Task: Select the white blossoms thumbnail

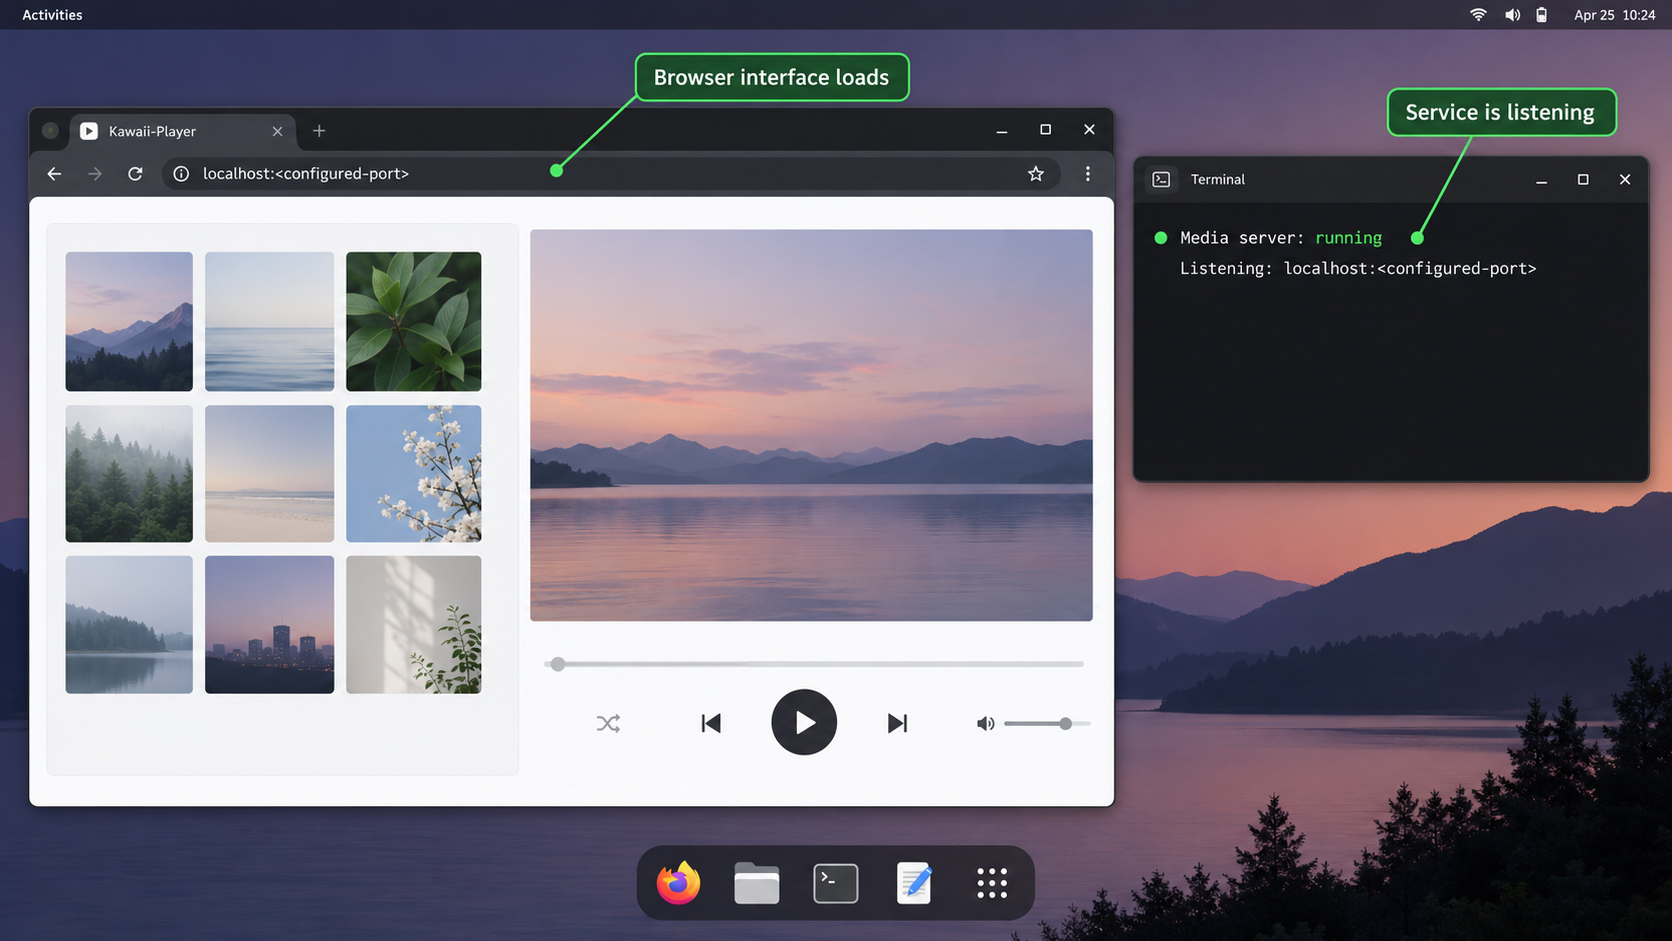Action: pos(413,473)
